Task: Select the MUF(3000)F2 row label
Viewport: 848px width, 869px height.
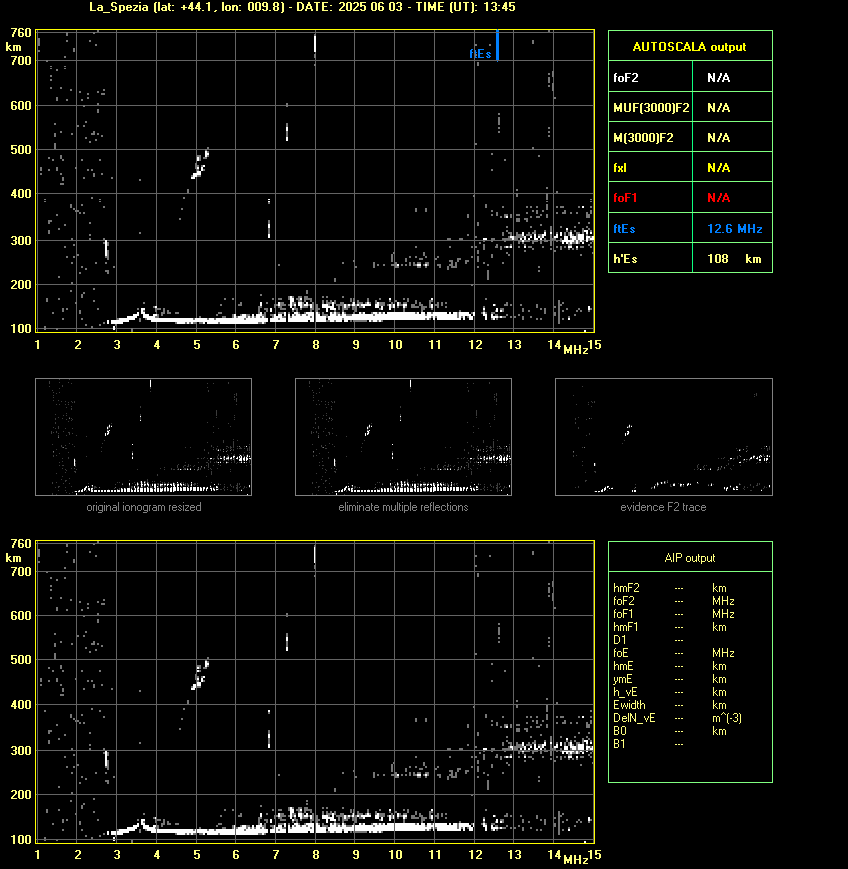Action: (651, 108)
